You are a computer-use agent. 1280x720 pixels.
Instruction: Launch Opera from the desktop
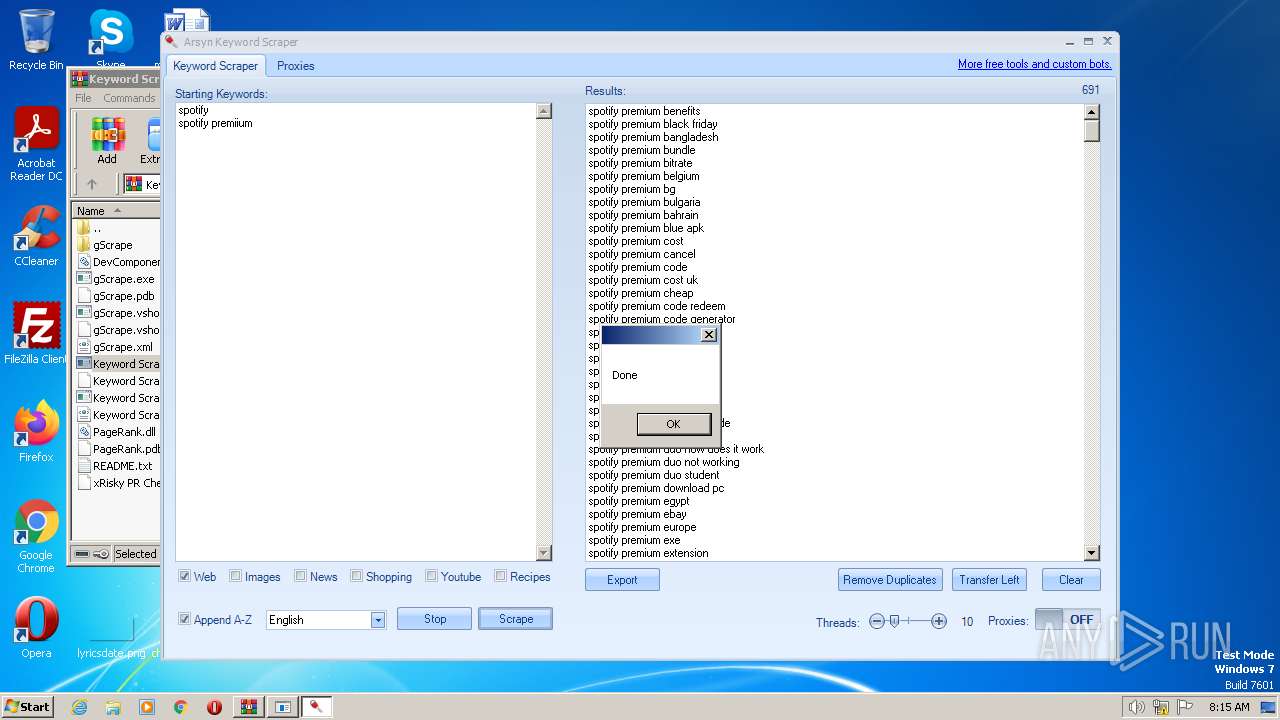pyautogui.click(x=36, y=628)
